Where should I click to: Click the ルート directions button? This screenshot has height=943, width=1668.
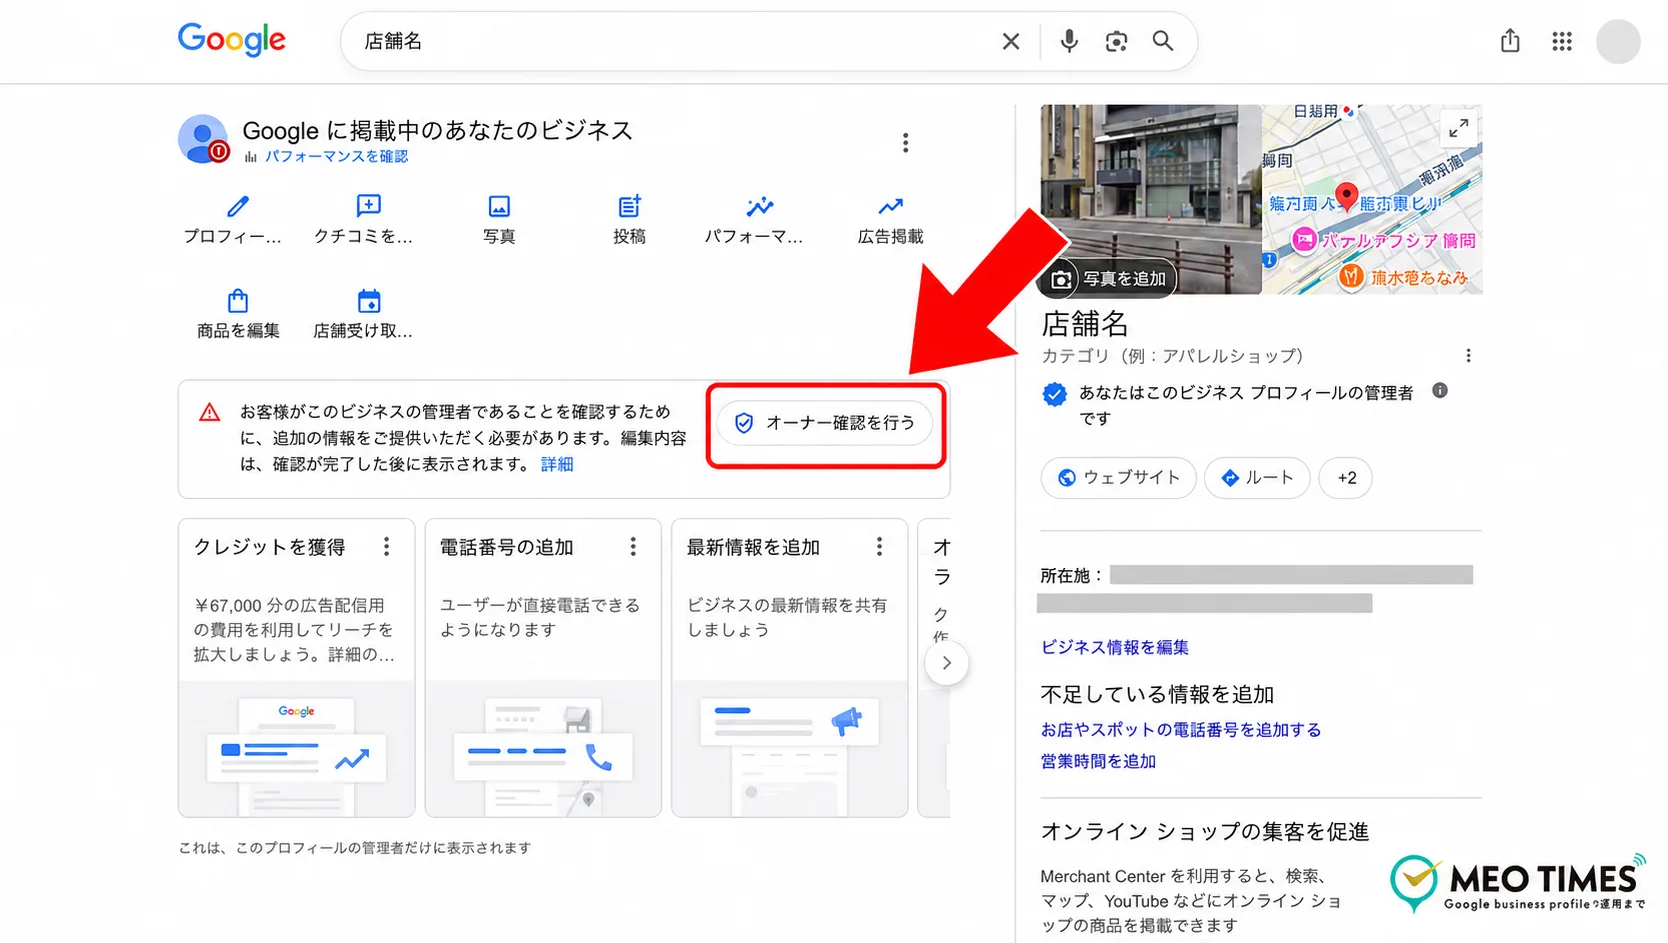pyautogui.click(x=1257, y=478)
